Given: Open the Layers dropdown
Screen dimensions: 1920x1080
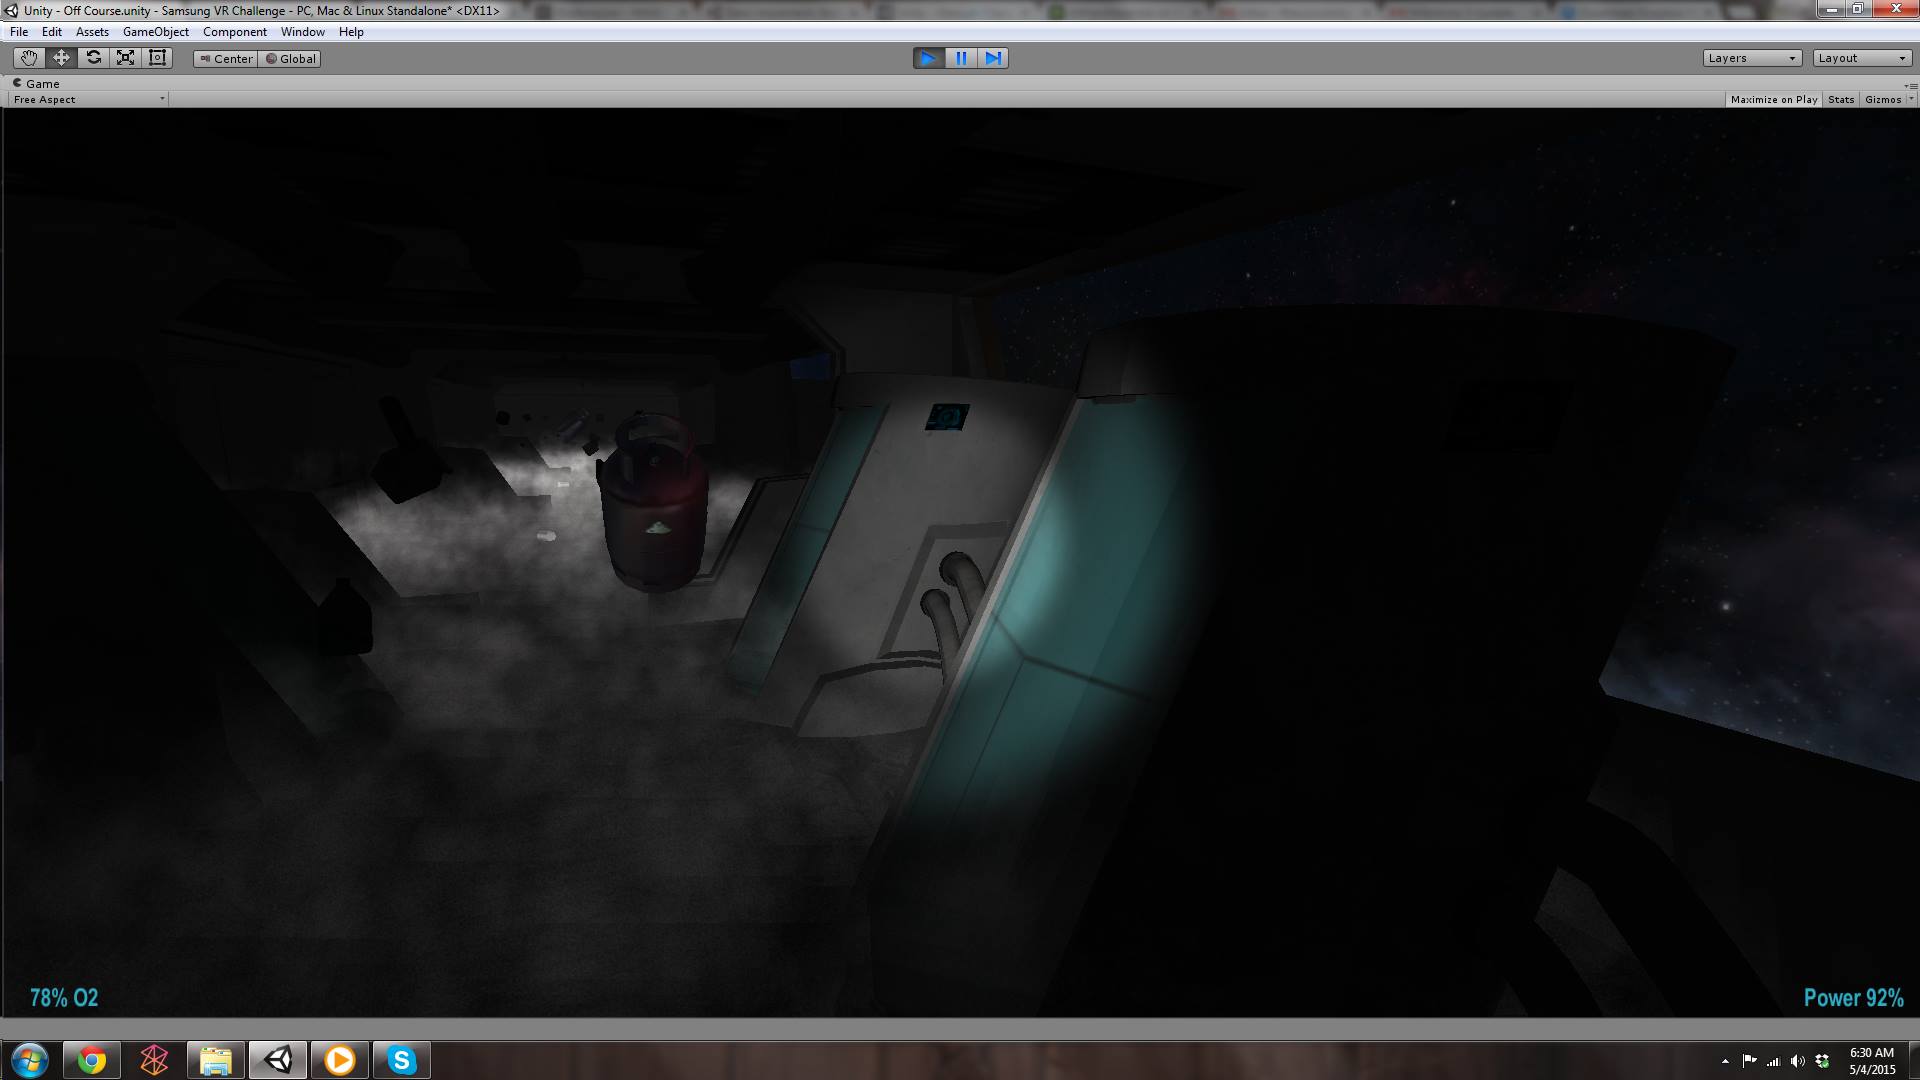Looking at the screenshot, I should coord(1752,58).
